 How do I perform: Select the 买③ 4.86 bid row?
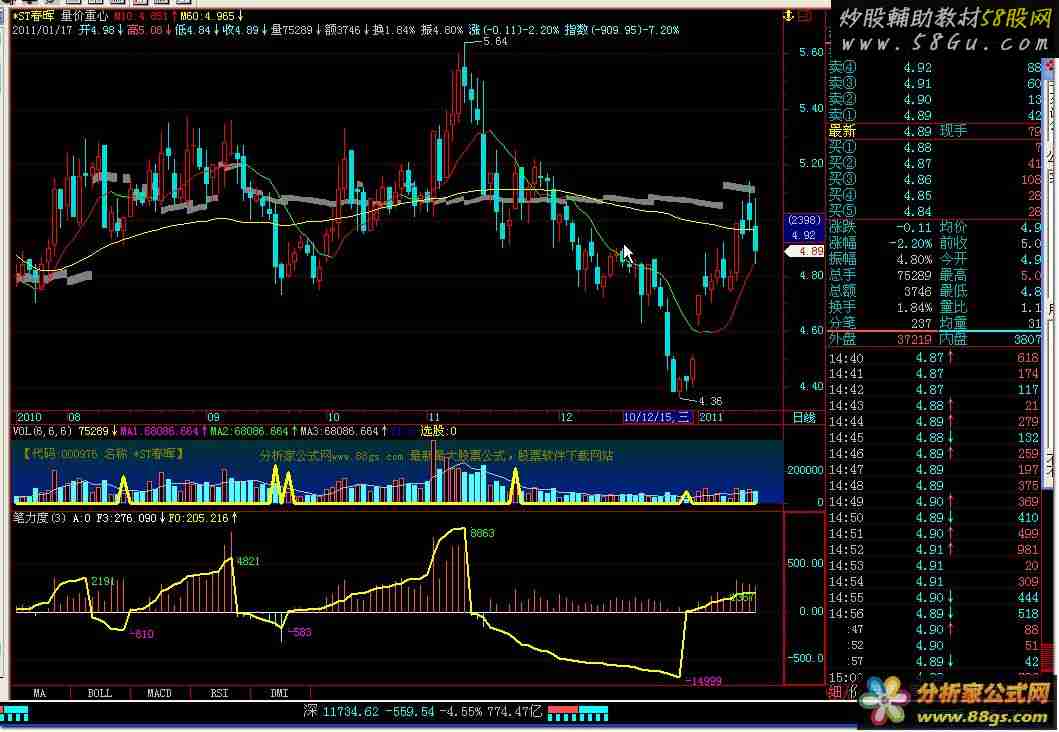[x=935, y=180]
